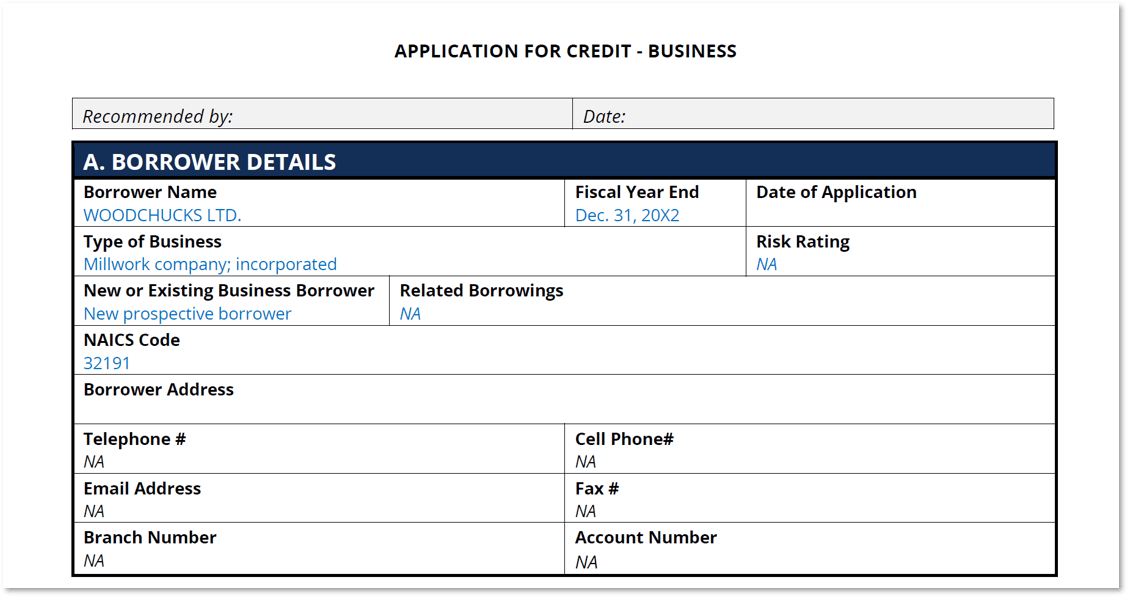Click the Telephone # NA value
The height and width of the screenshot is (597, 1128).
click(94, 461)
